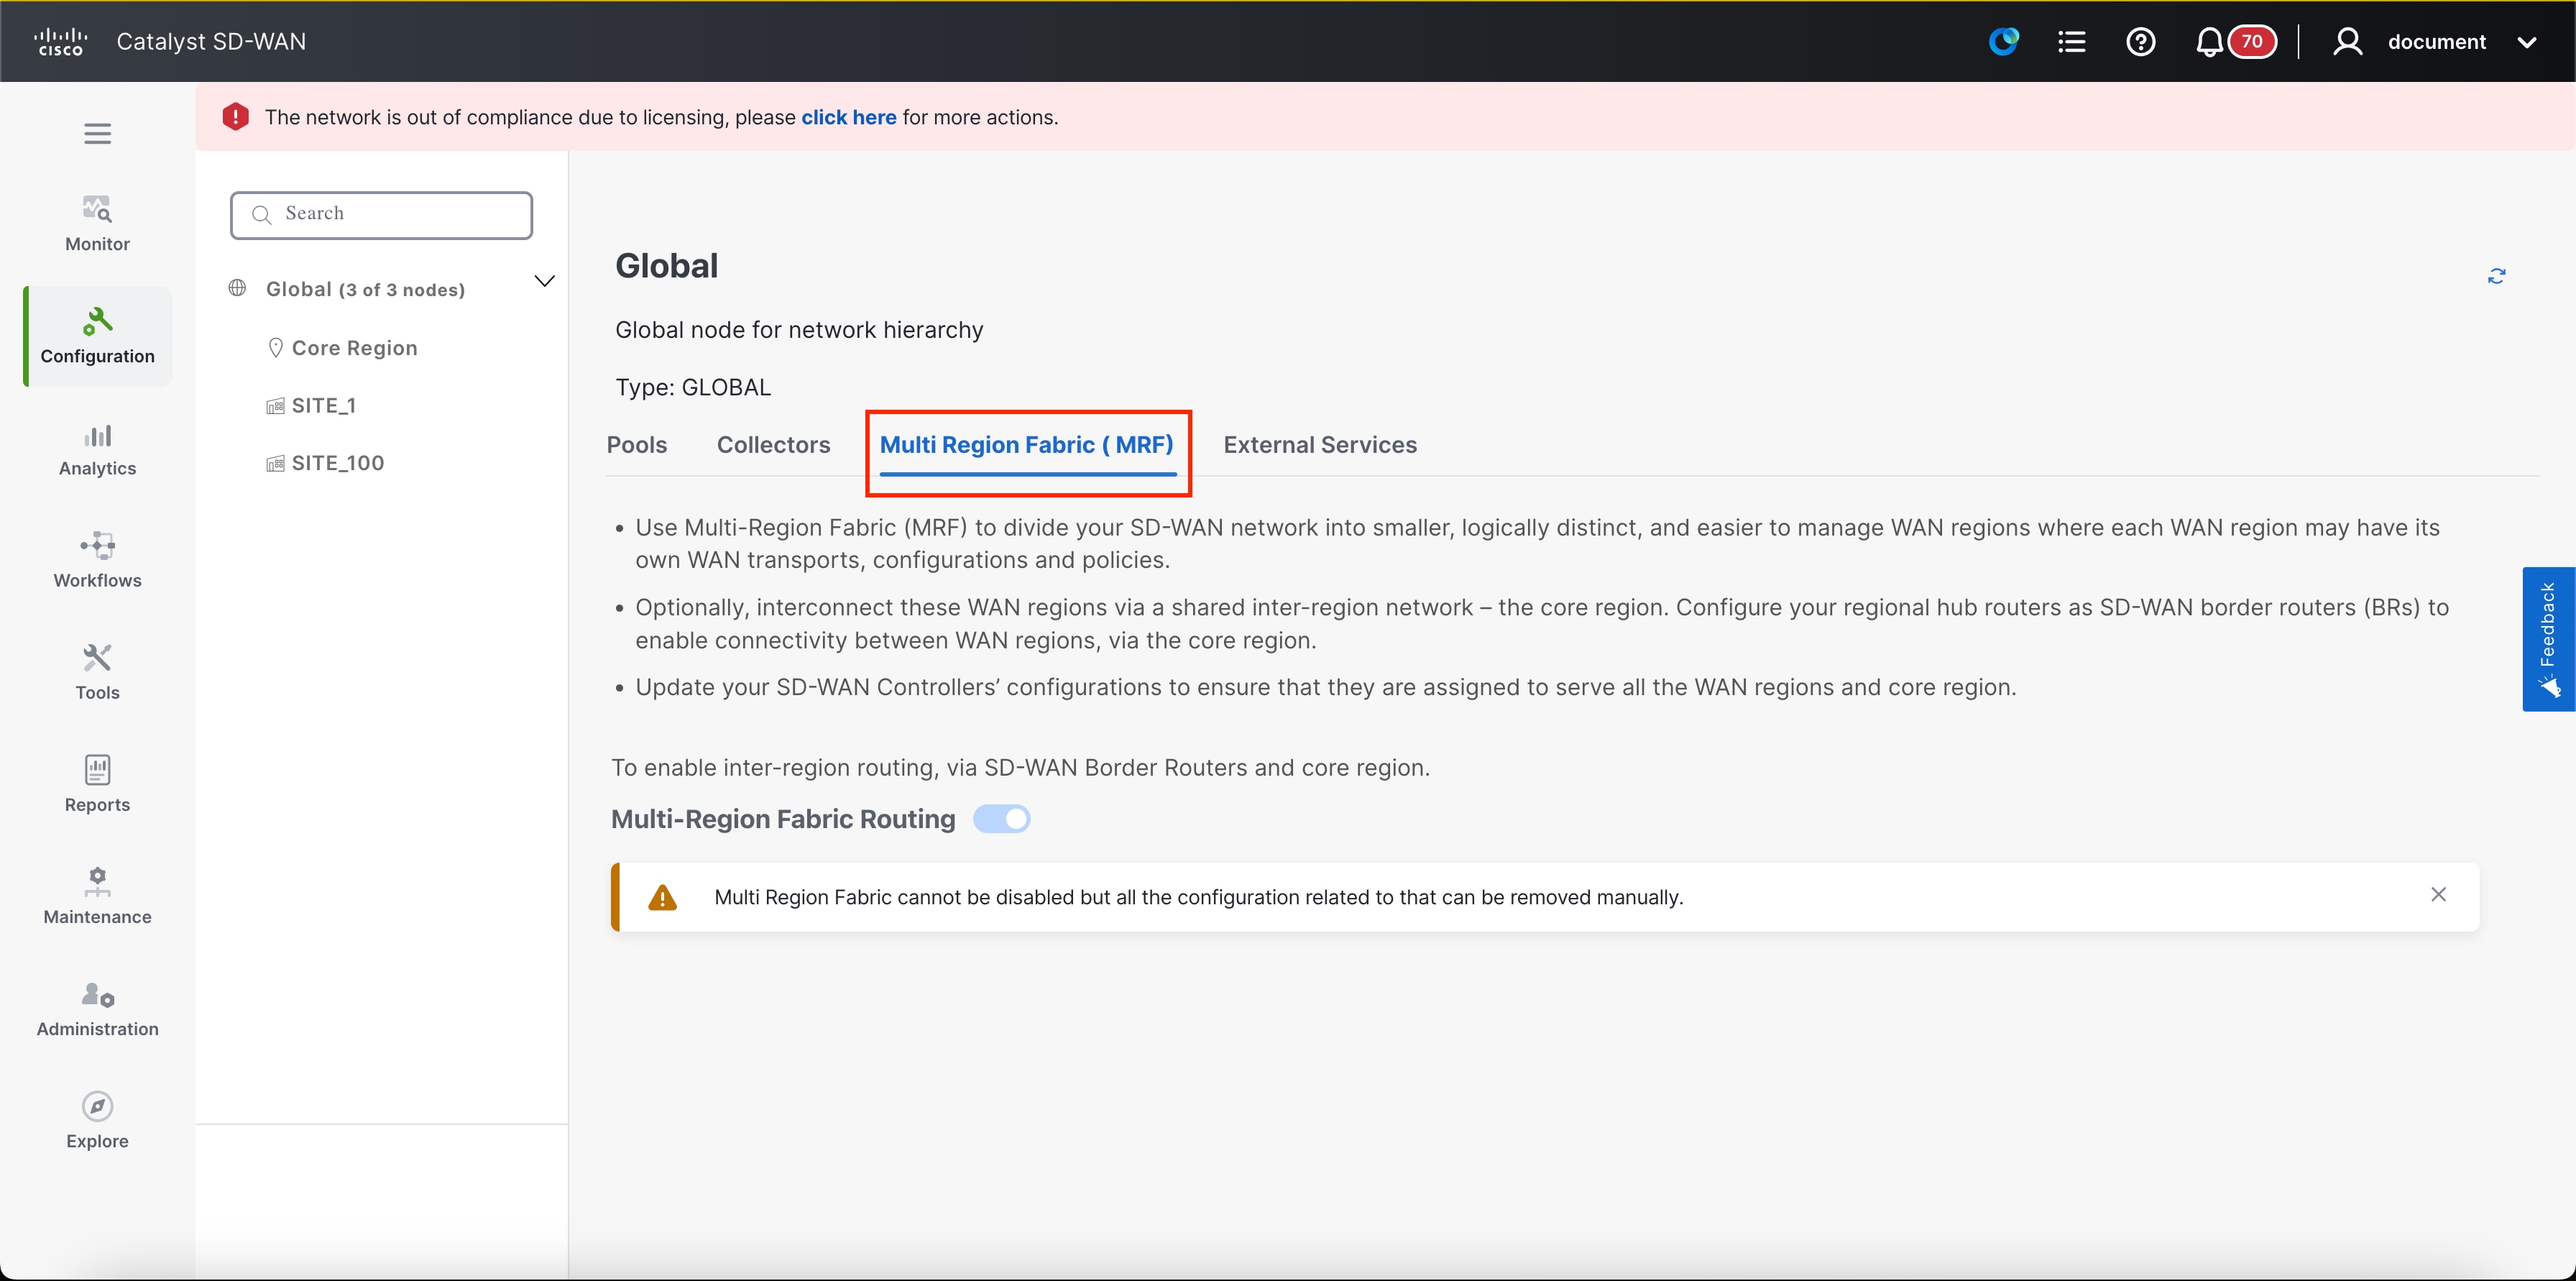Focus the hierarchy Search field

(x=381, y=215)
